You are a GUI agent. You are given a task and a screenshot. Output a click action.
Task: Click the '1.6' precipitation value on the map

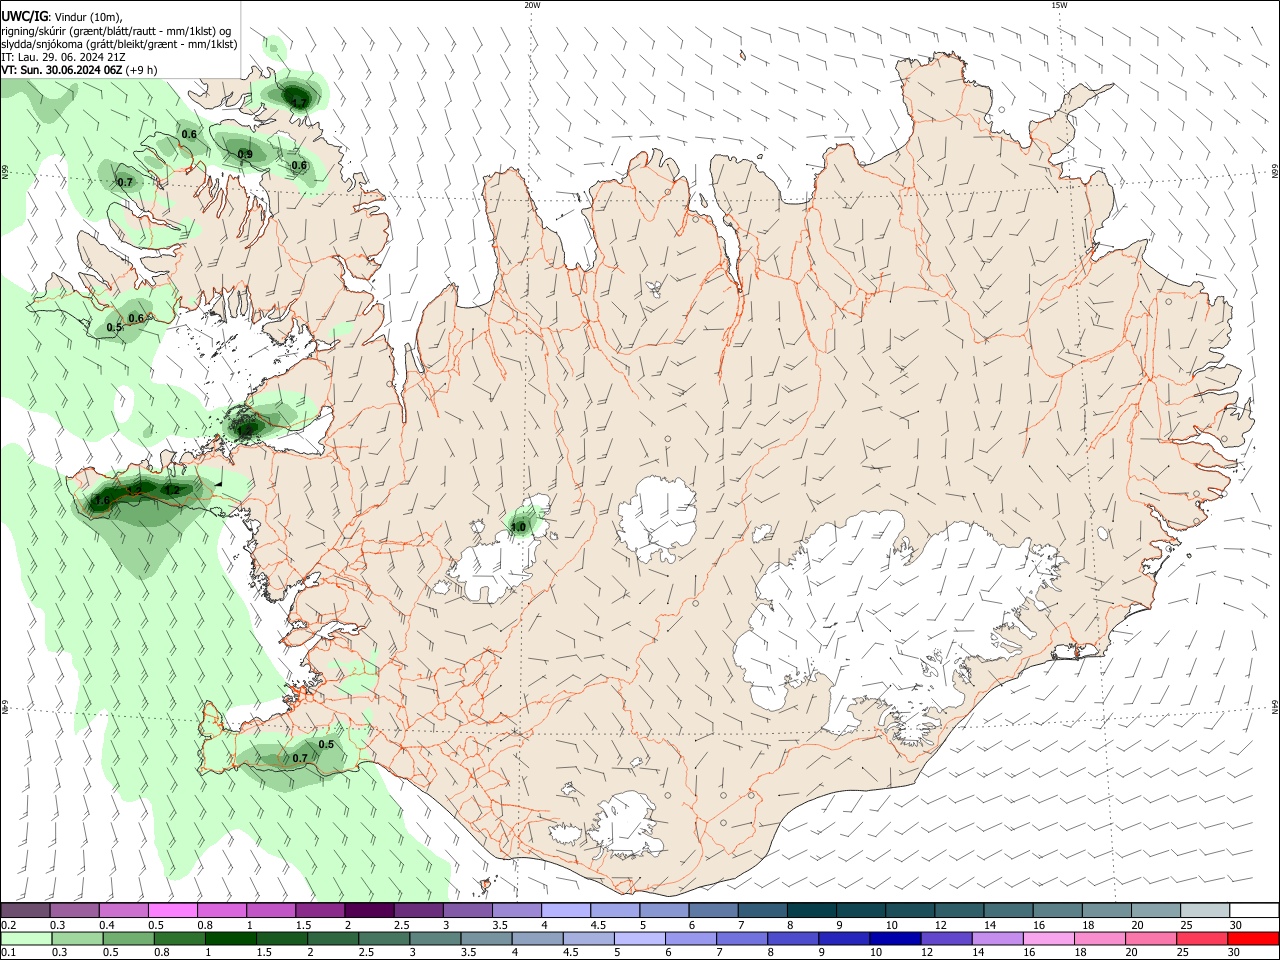pyautogui.click(x=102, y=501)
